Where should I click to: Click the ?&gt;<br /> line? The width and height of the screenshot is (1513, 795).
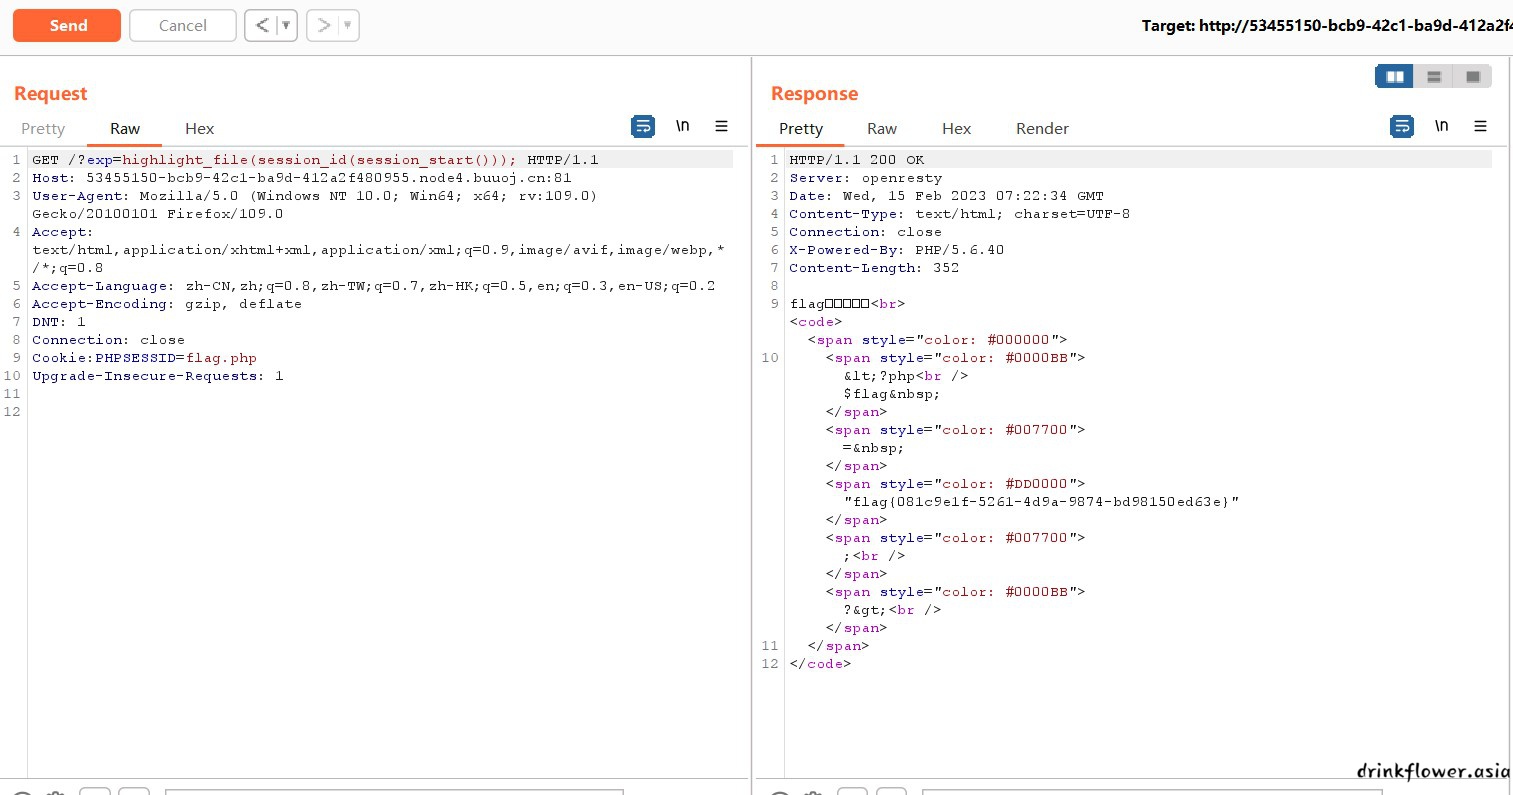[x=892, y=609]
